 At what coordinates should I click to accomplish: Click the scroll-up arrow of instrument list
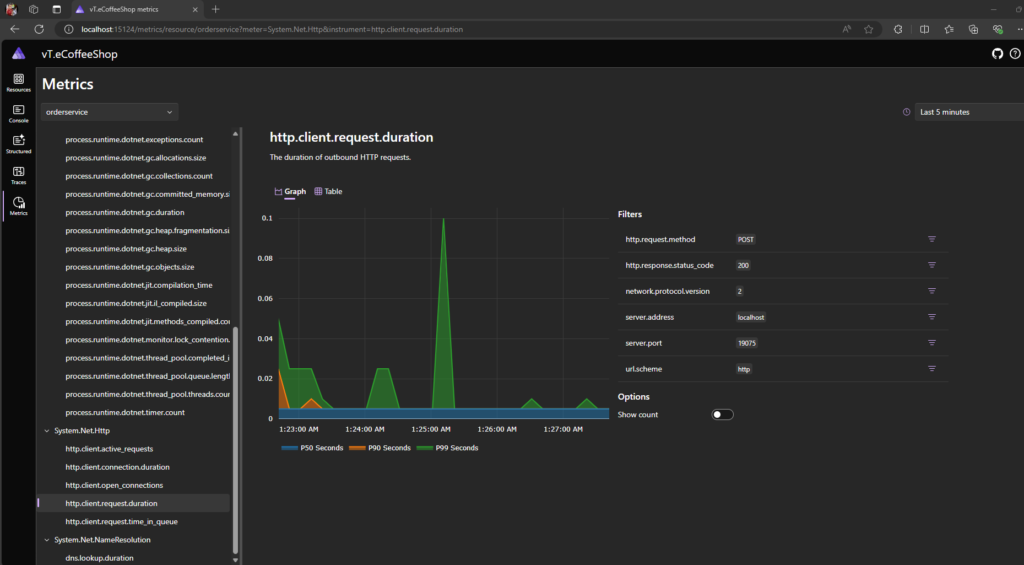pos(235,134)
